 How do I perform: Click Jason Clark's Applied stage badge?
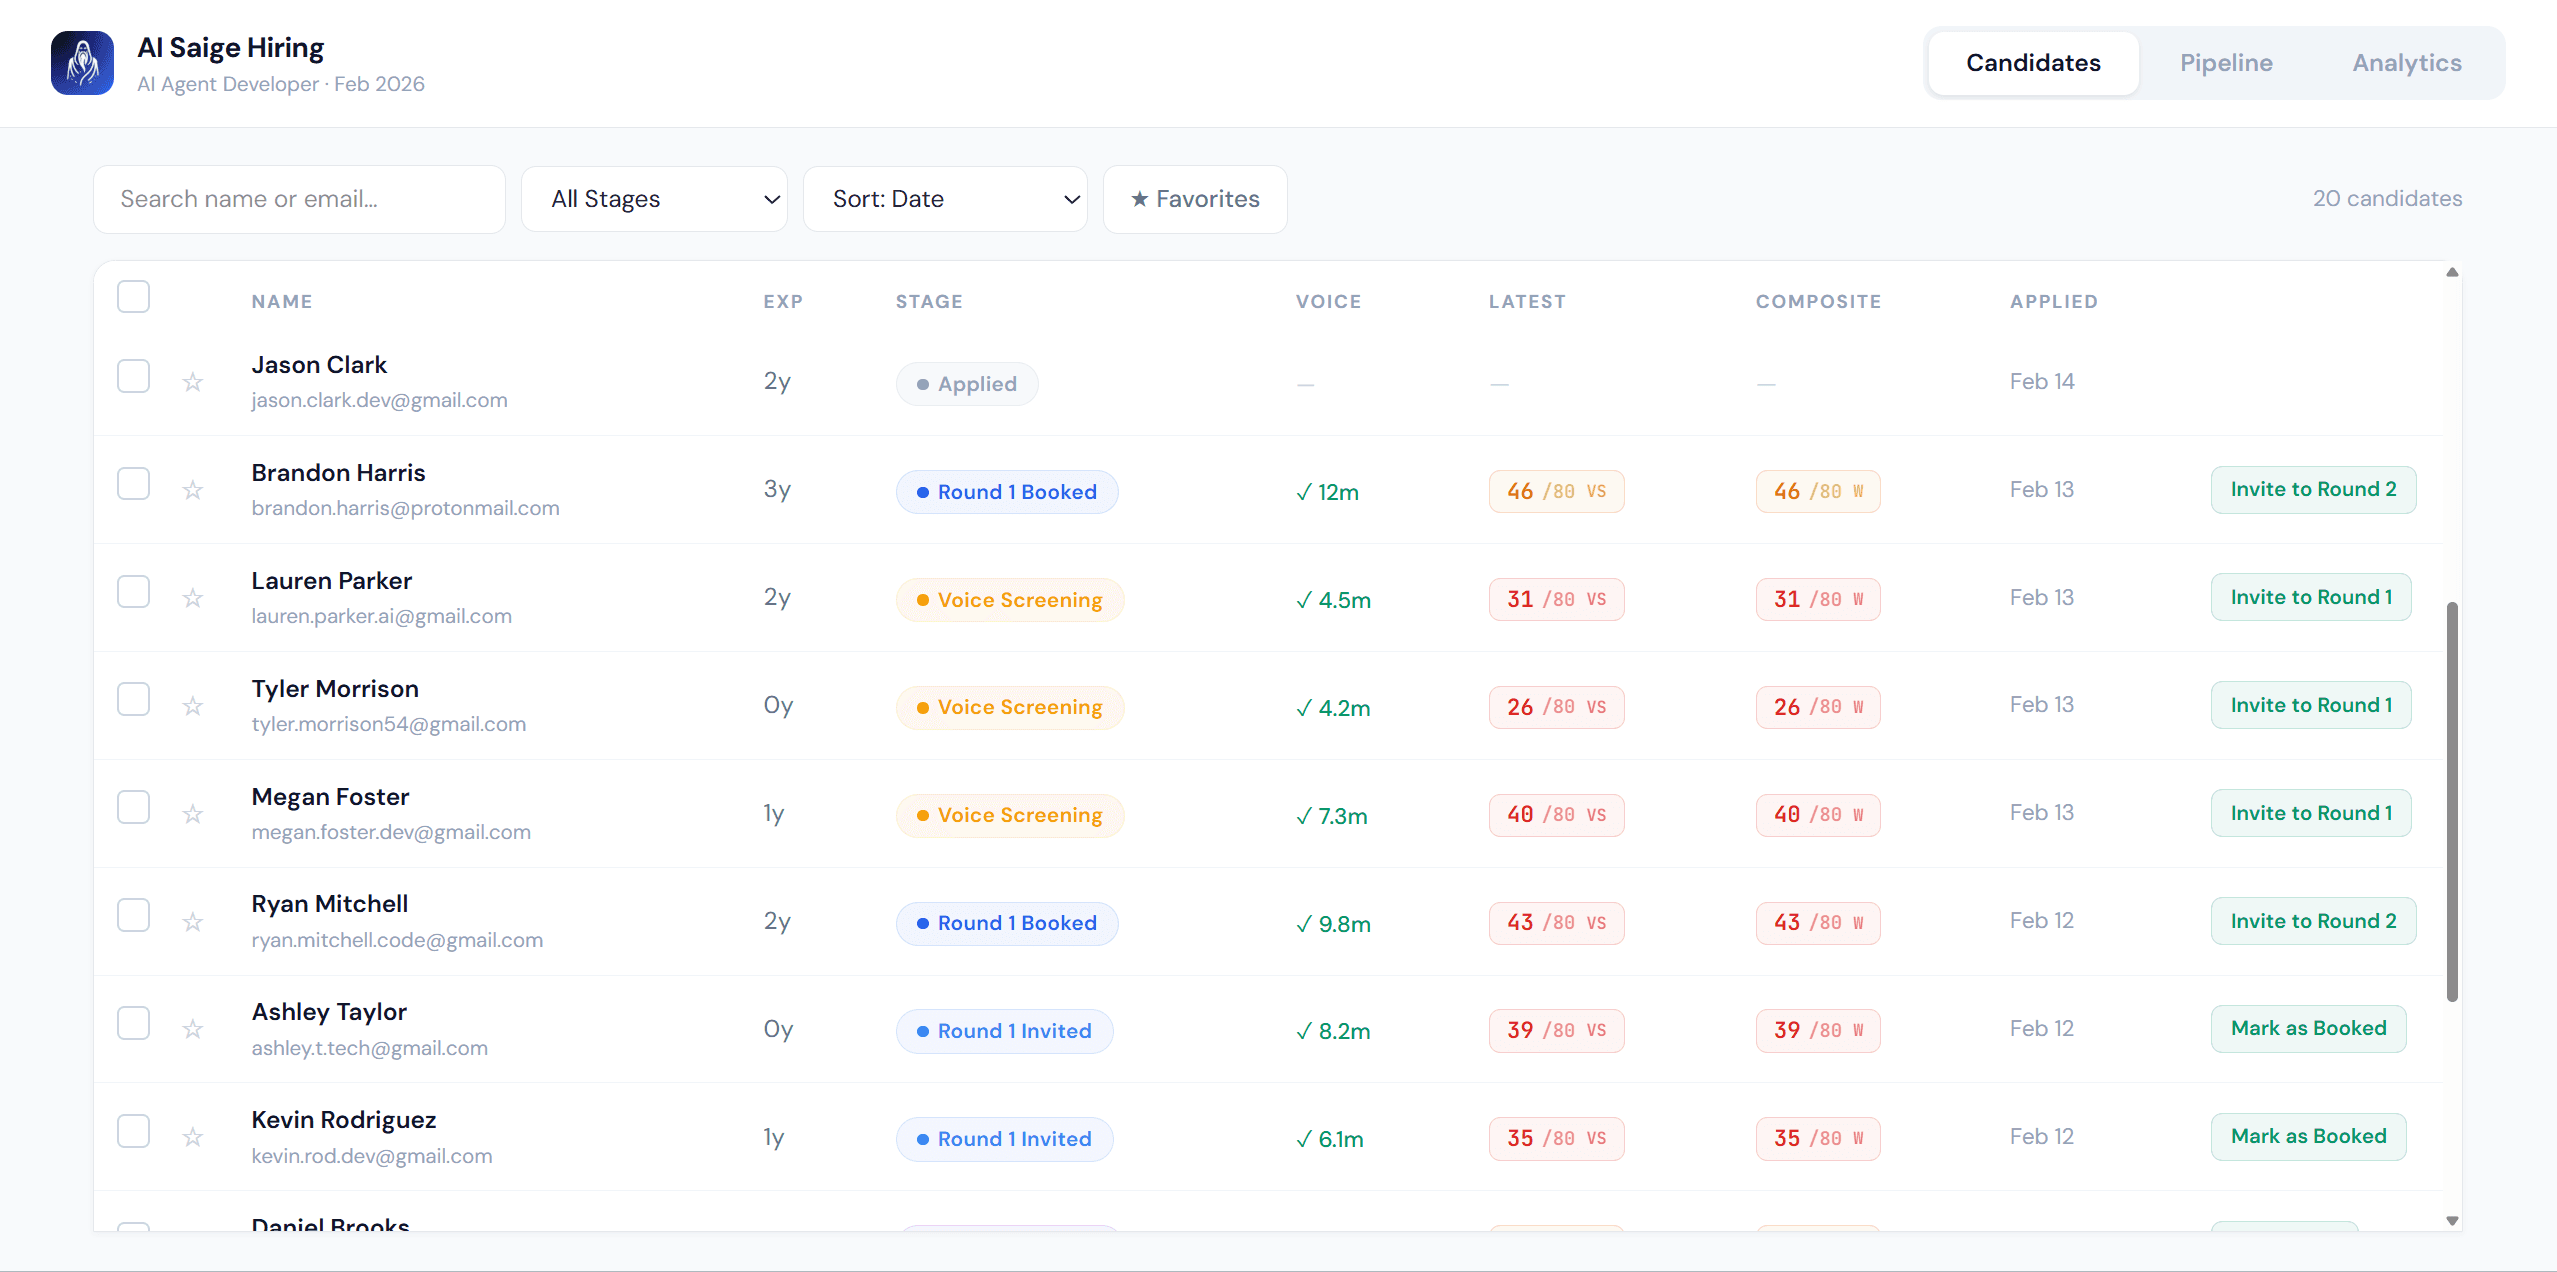click(x=967, y=384)
